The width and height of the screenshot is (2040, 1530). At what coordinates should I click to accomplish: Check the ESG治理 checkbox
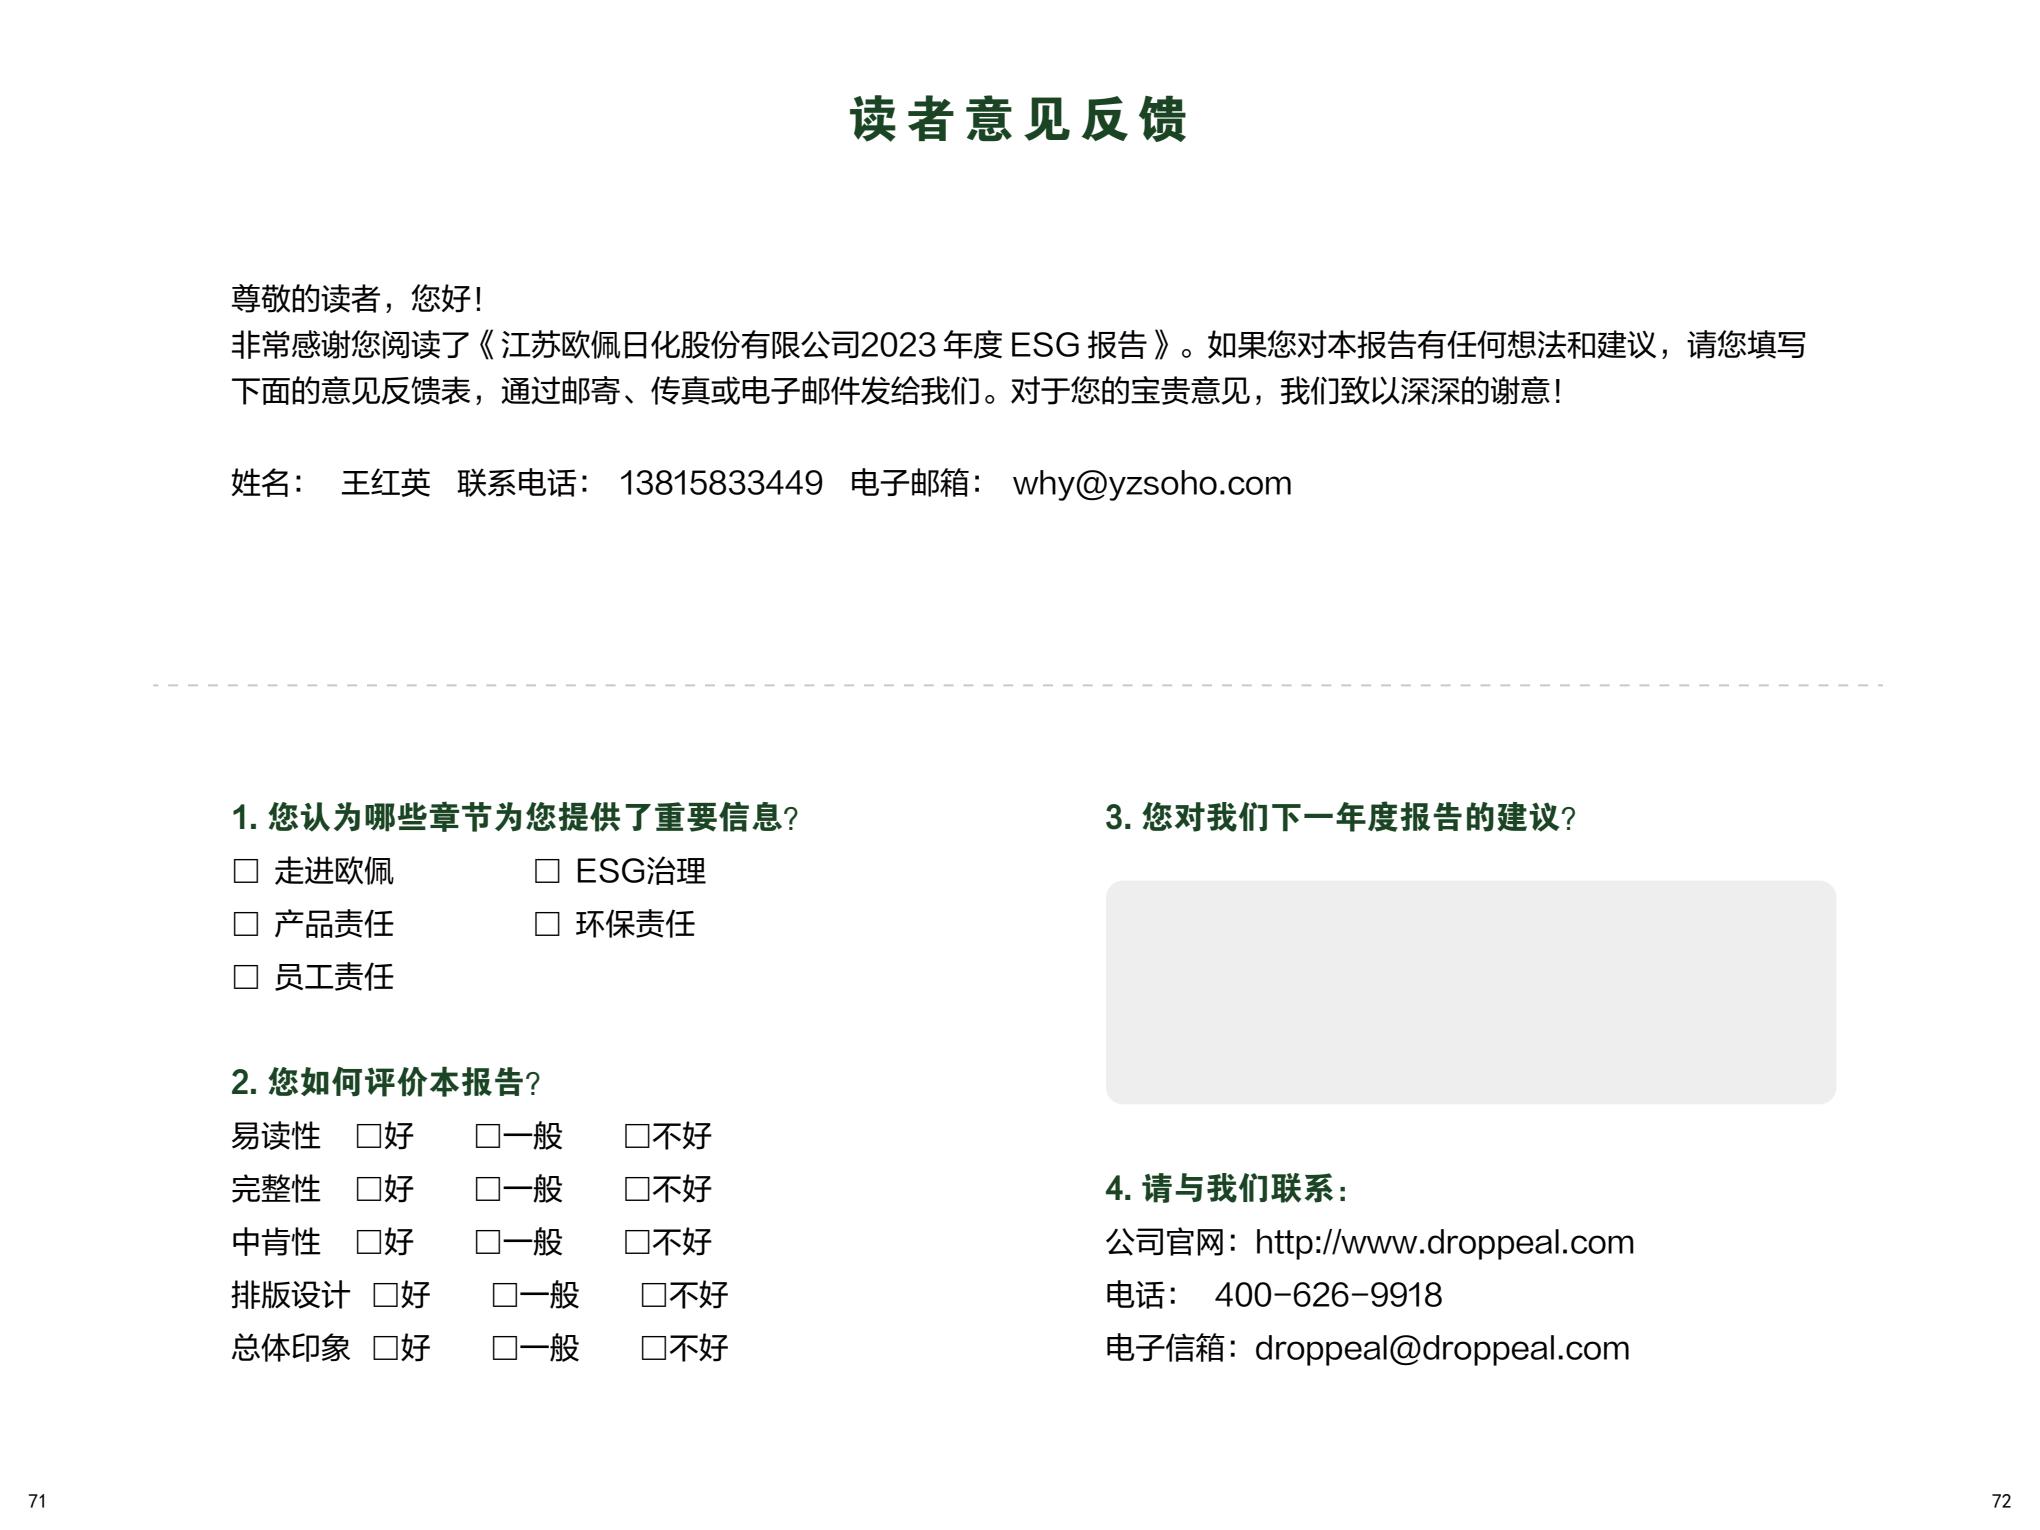pyautogui.click(x=547, y=871)
